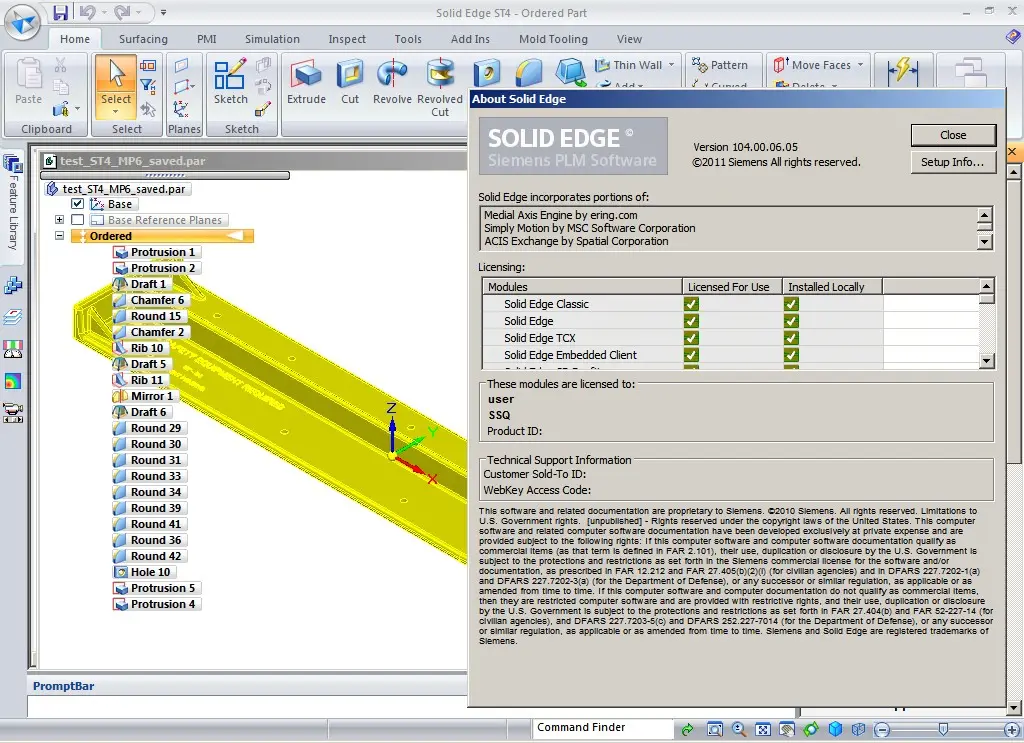Switch to the Inspect ribbon tab

(347, 39)
